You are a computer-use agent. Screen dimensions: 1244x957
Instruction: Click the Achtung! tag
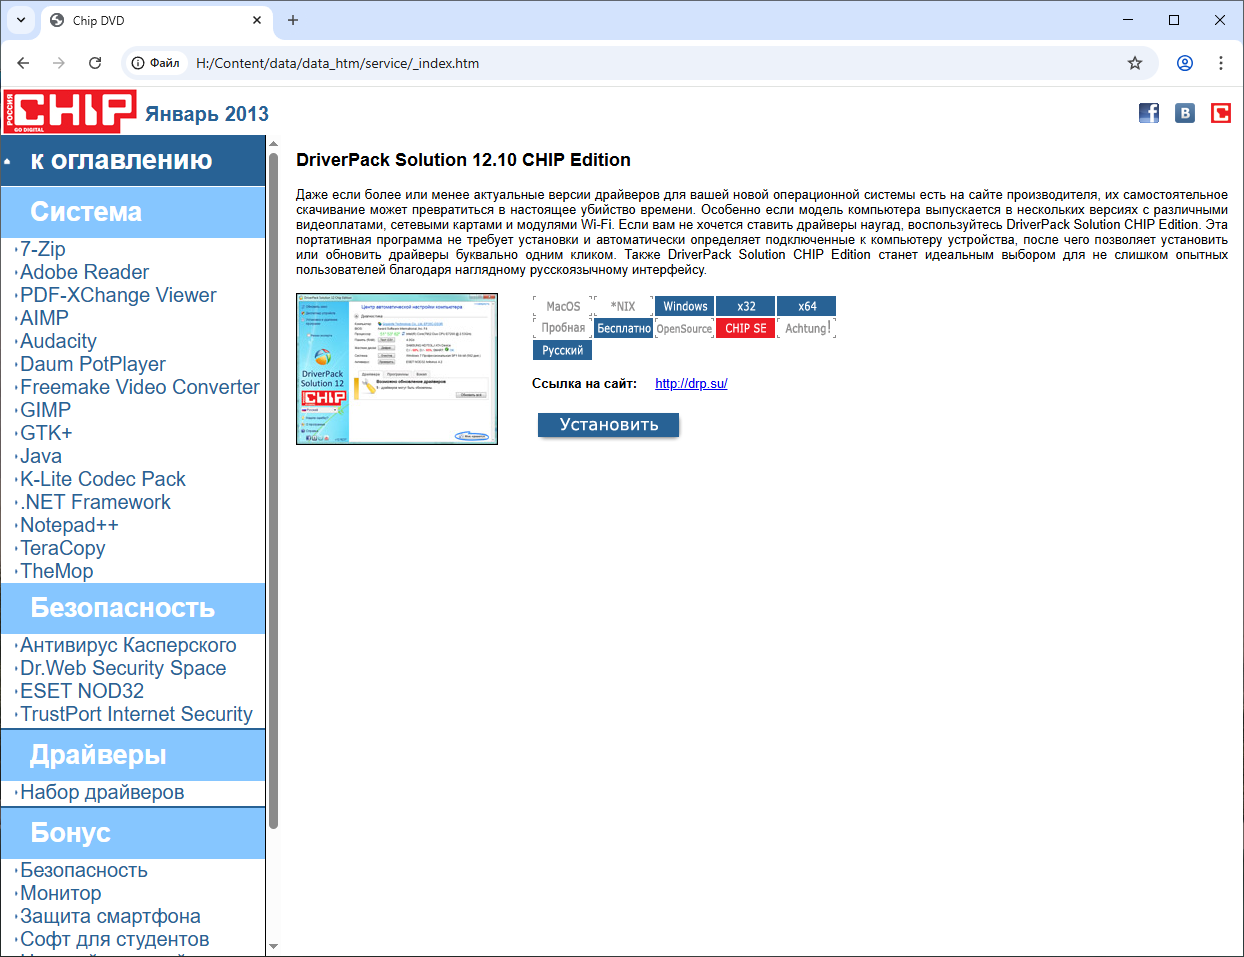point(807,328)
